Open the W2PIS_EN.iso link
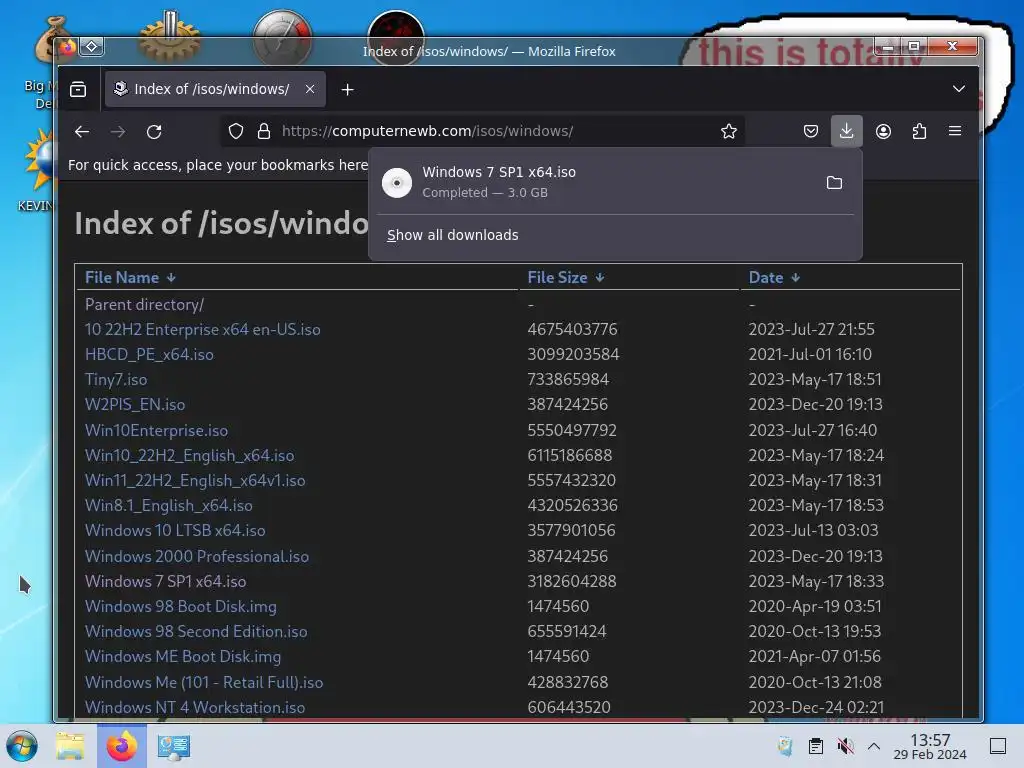The height and width of the screenshot is (768, 1024). point(135,404)
